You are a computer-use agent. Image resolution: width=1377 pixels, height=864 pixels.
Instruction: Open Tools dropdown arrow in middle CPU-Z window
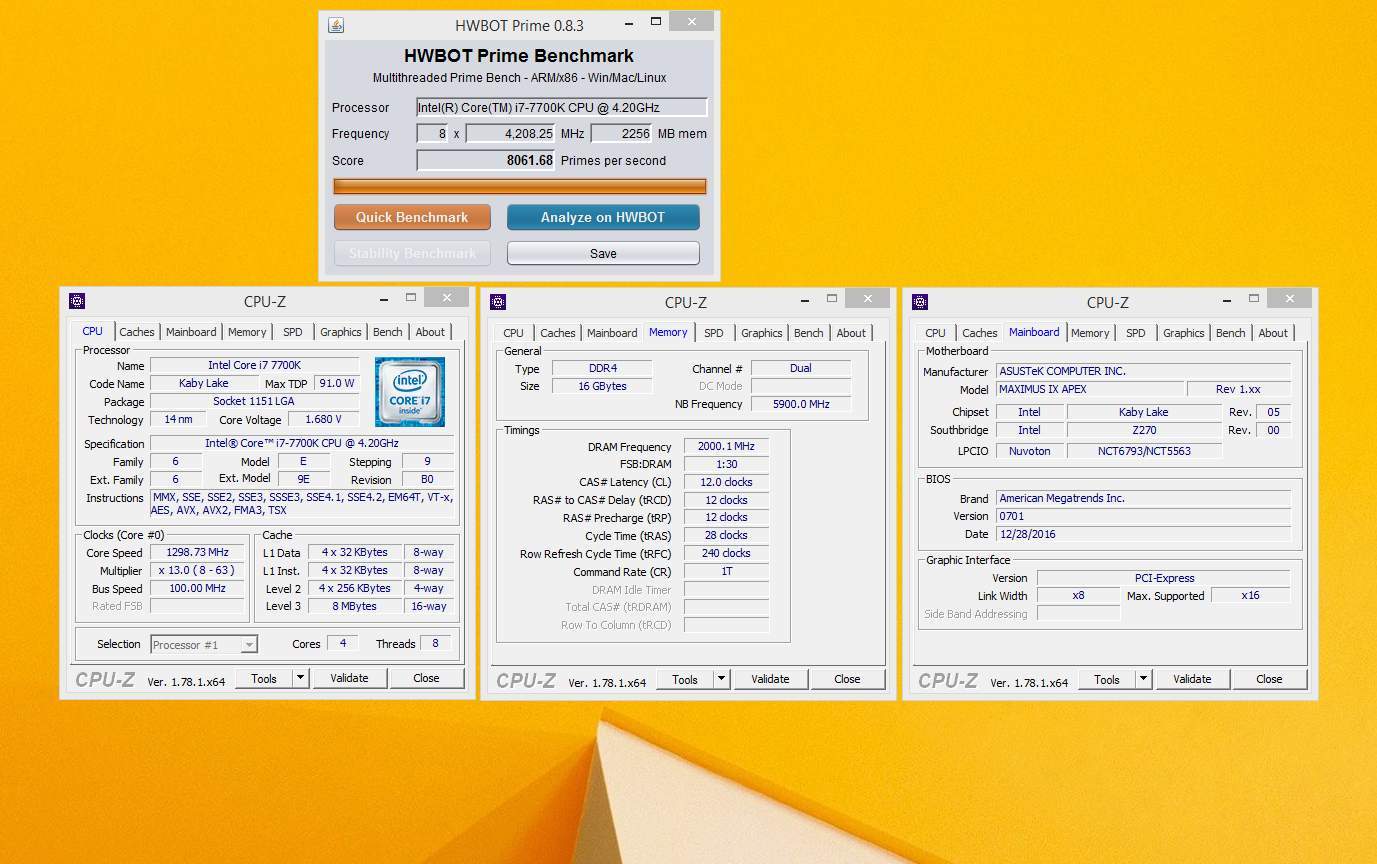[x=721, y=679]
